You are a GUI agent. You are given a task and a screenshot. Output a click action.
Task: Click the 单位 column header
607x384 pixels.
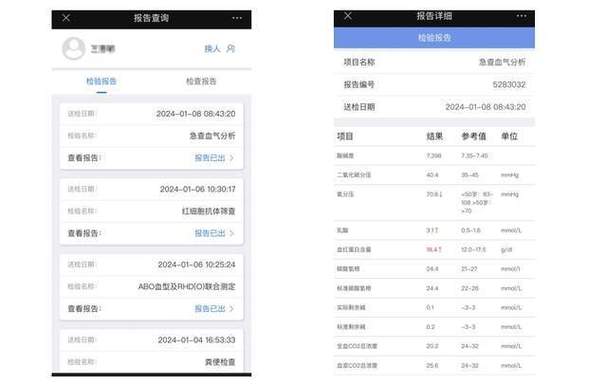509,136
